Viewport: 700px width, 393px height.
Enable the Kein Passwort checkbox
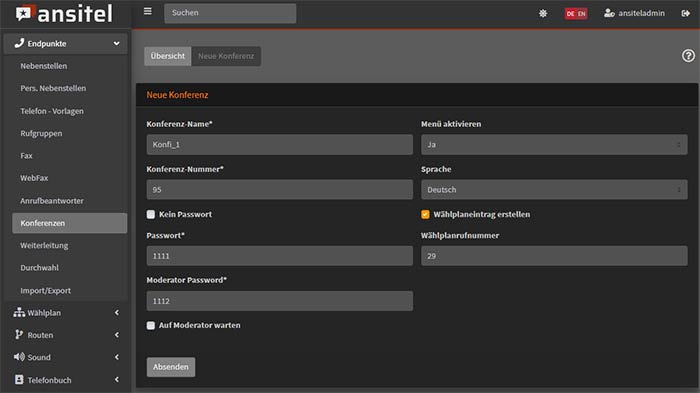pos(151,214)
